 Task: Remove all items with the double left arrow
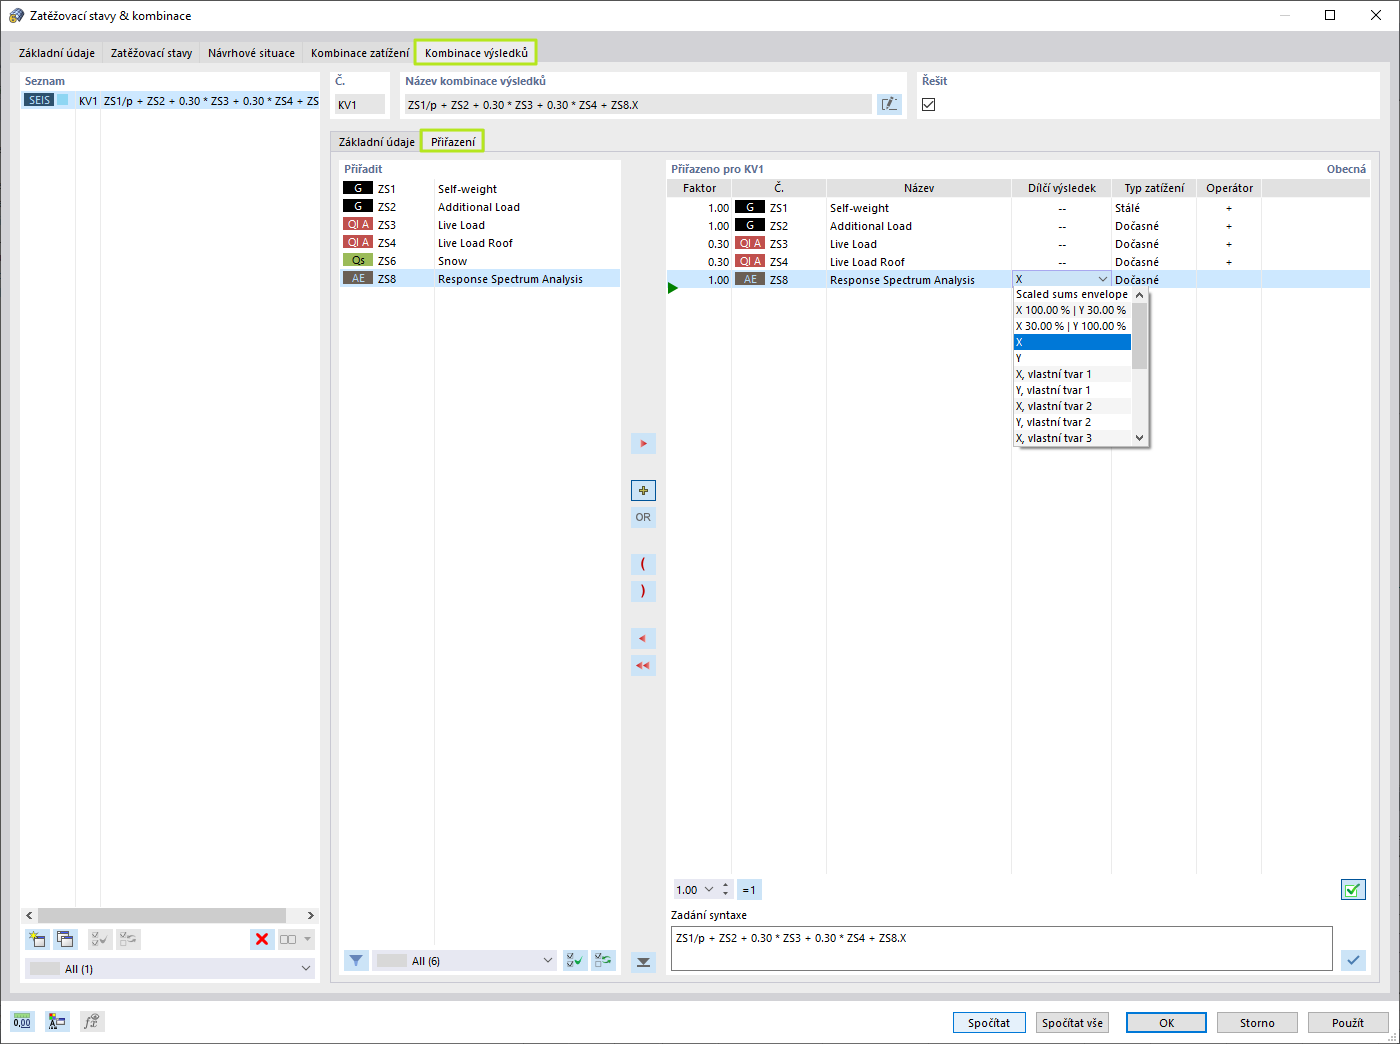pyautogui.click(x=643, y=665)
